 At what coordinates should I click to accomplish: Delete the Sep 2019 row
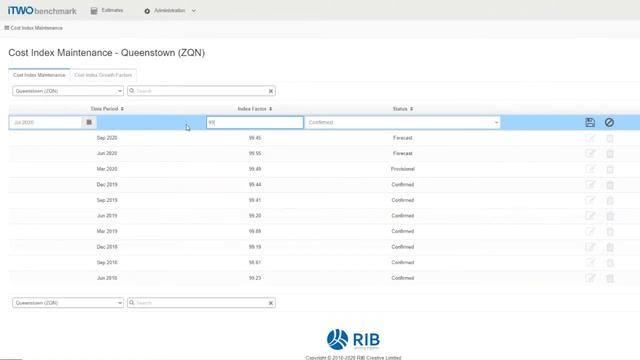click(610, 200)
